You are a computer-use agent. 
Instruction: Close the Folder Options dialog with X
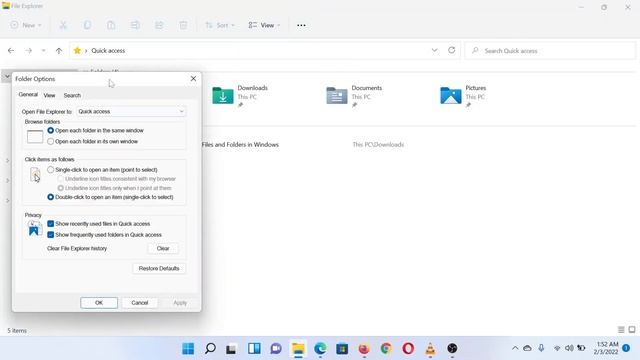193,78
